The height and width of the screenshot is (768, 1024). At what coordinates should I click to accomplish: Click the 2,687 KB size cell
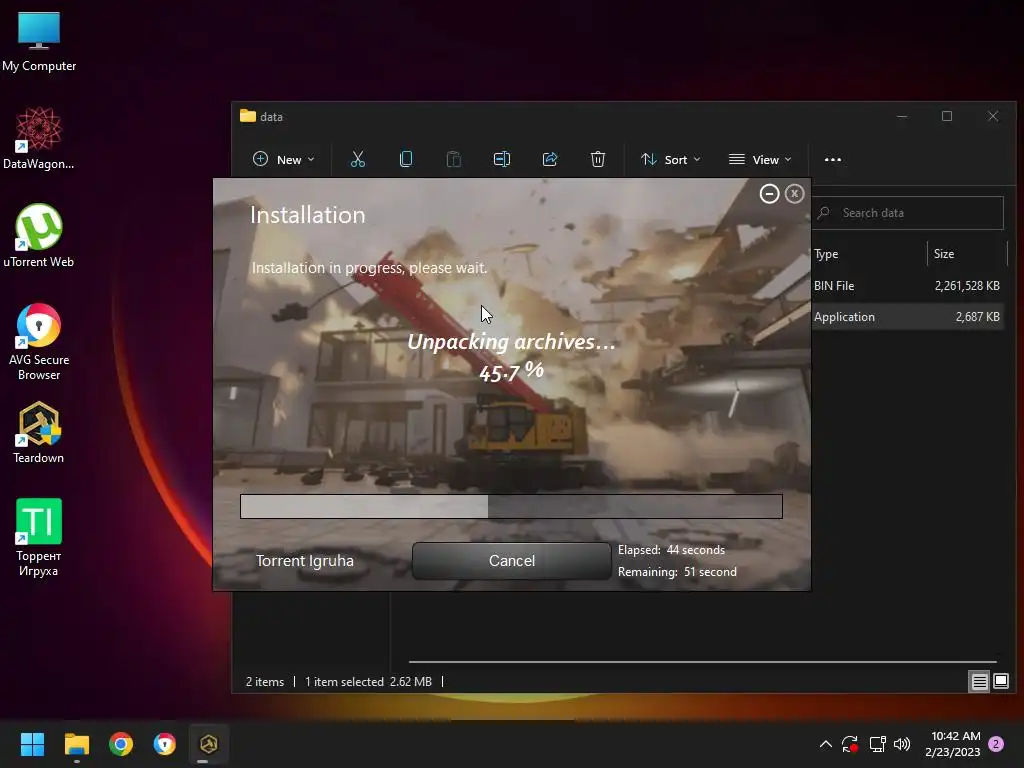977,317
